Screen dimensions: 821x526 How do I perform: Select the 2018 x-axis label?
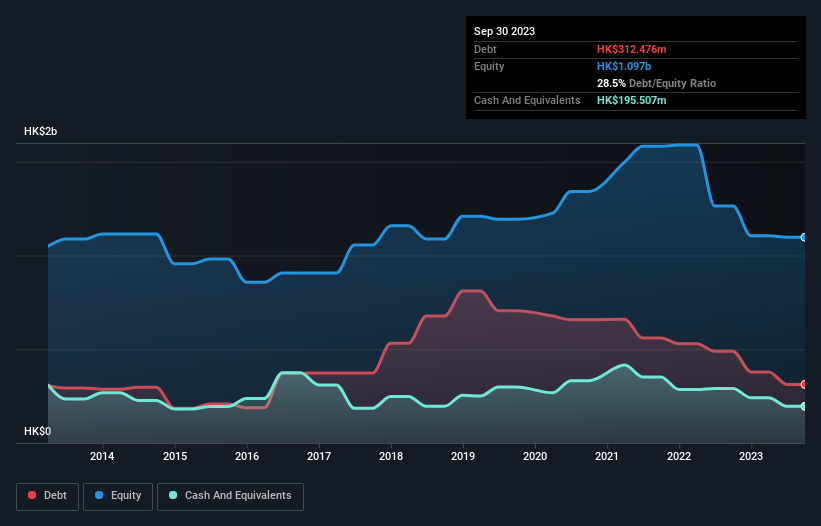(391, 456)
